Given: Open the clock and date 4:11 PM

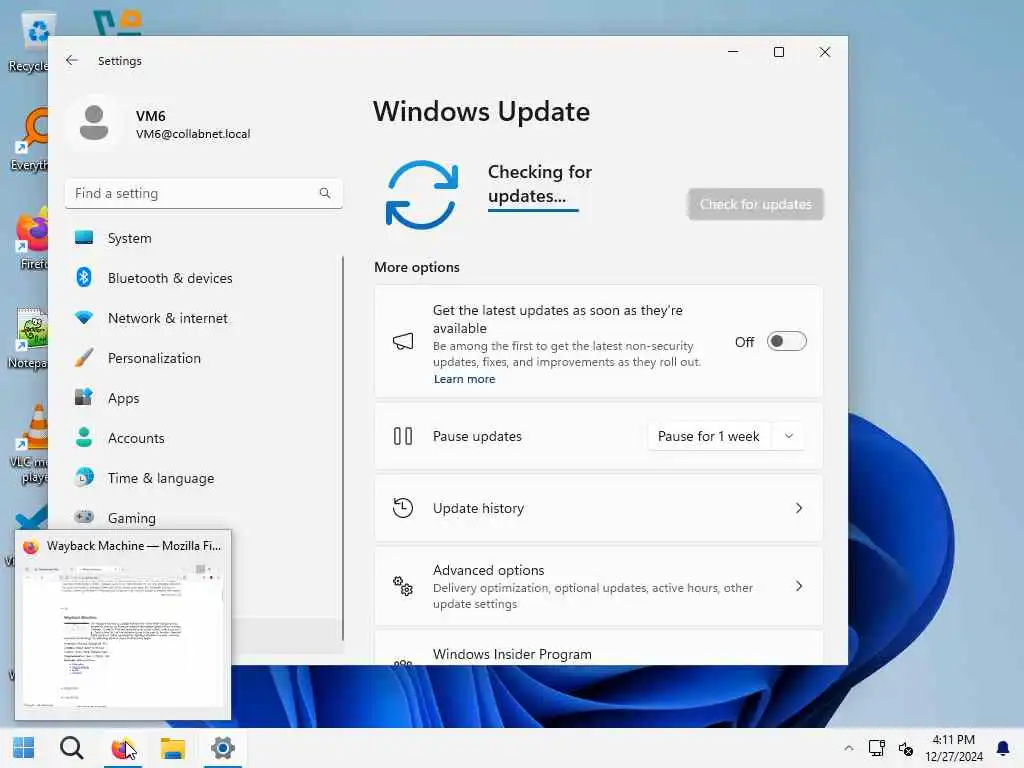Looking at the screenshot, I should pos(953,748).
